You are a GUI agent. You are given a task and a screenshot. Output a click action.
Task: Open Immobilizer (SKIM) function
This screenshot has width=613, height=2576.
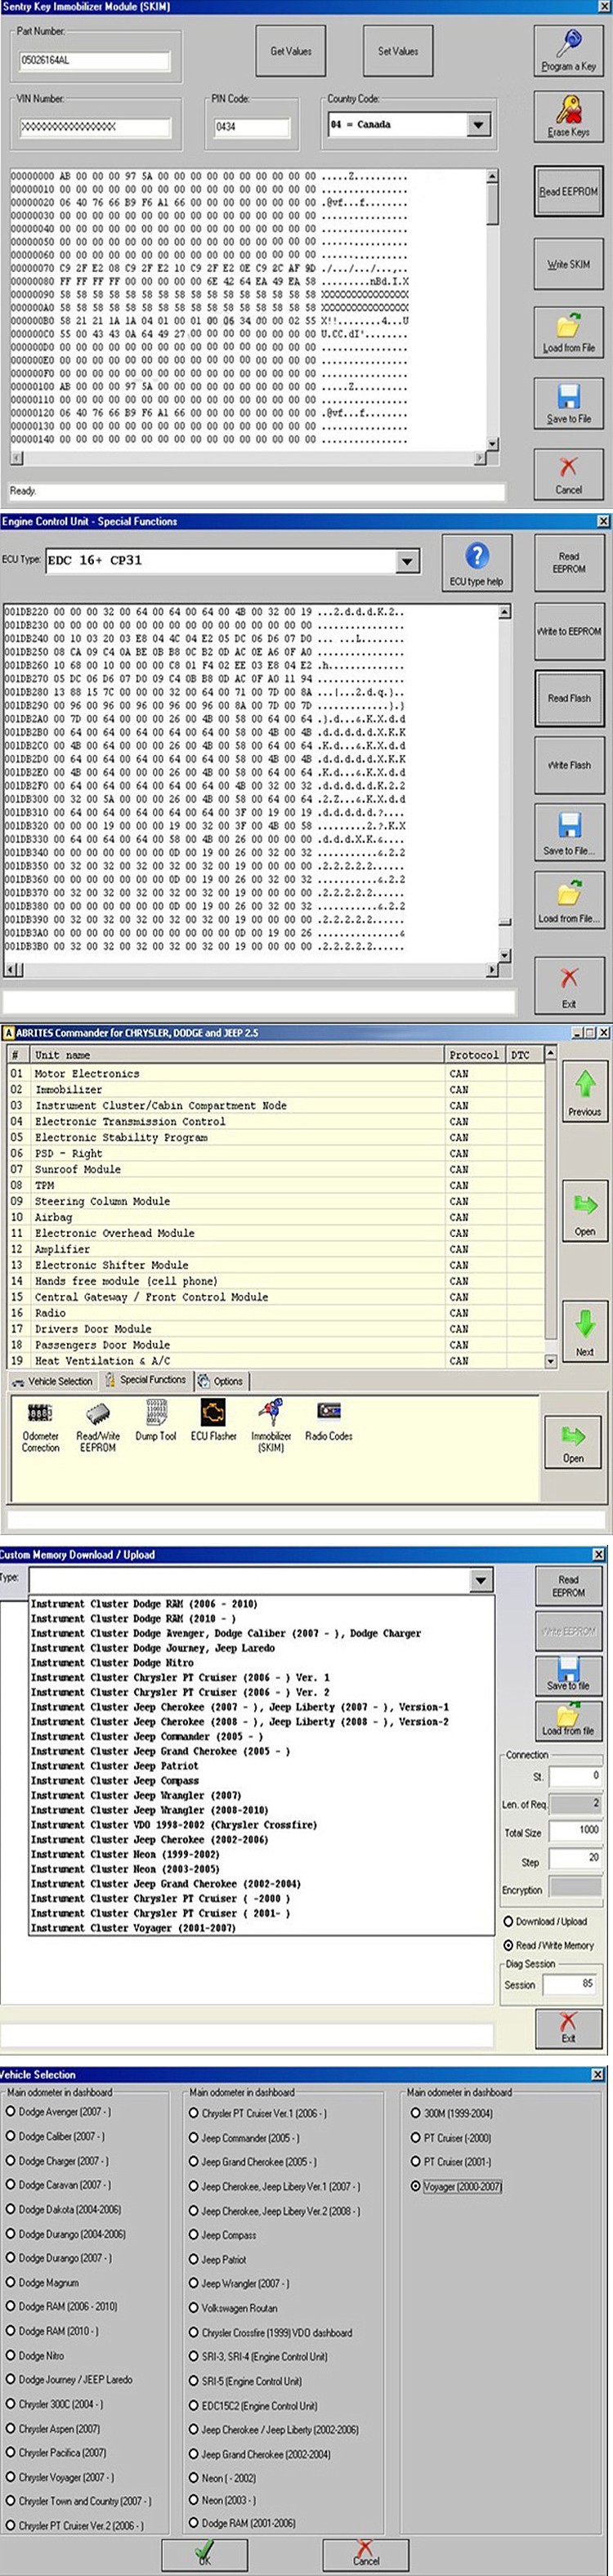(271, 1427)
